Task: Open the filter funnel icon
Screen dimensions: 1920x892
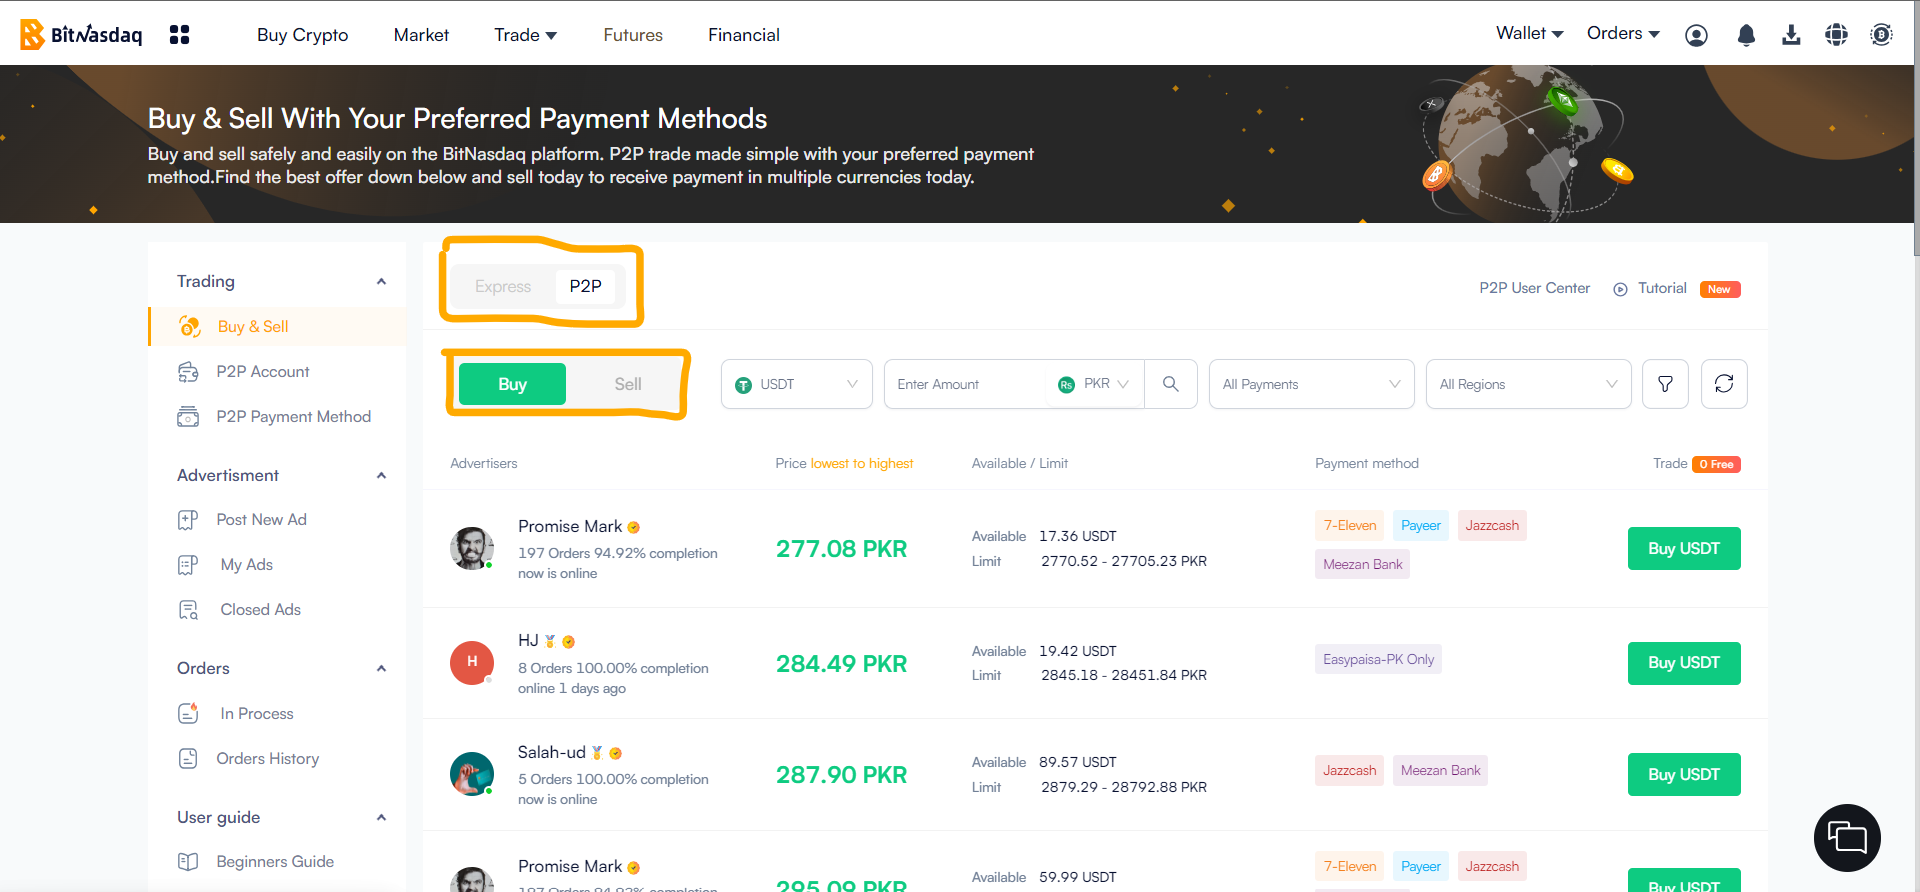Action: pos(1665,384)
